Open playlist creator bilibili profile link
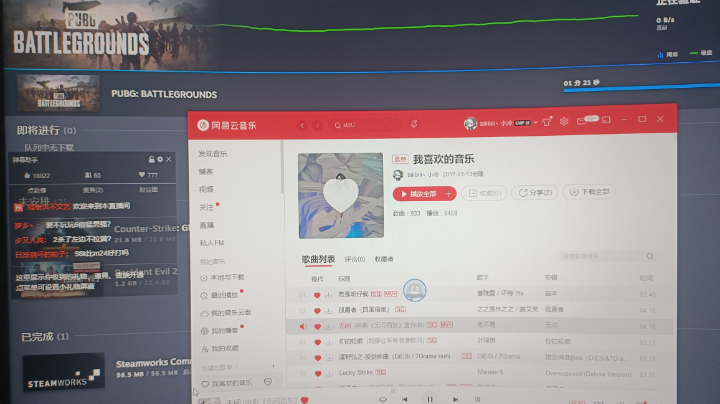The height and width of the screenshot is (404, 720). pos(422,174)
